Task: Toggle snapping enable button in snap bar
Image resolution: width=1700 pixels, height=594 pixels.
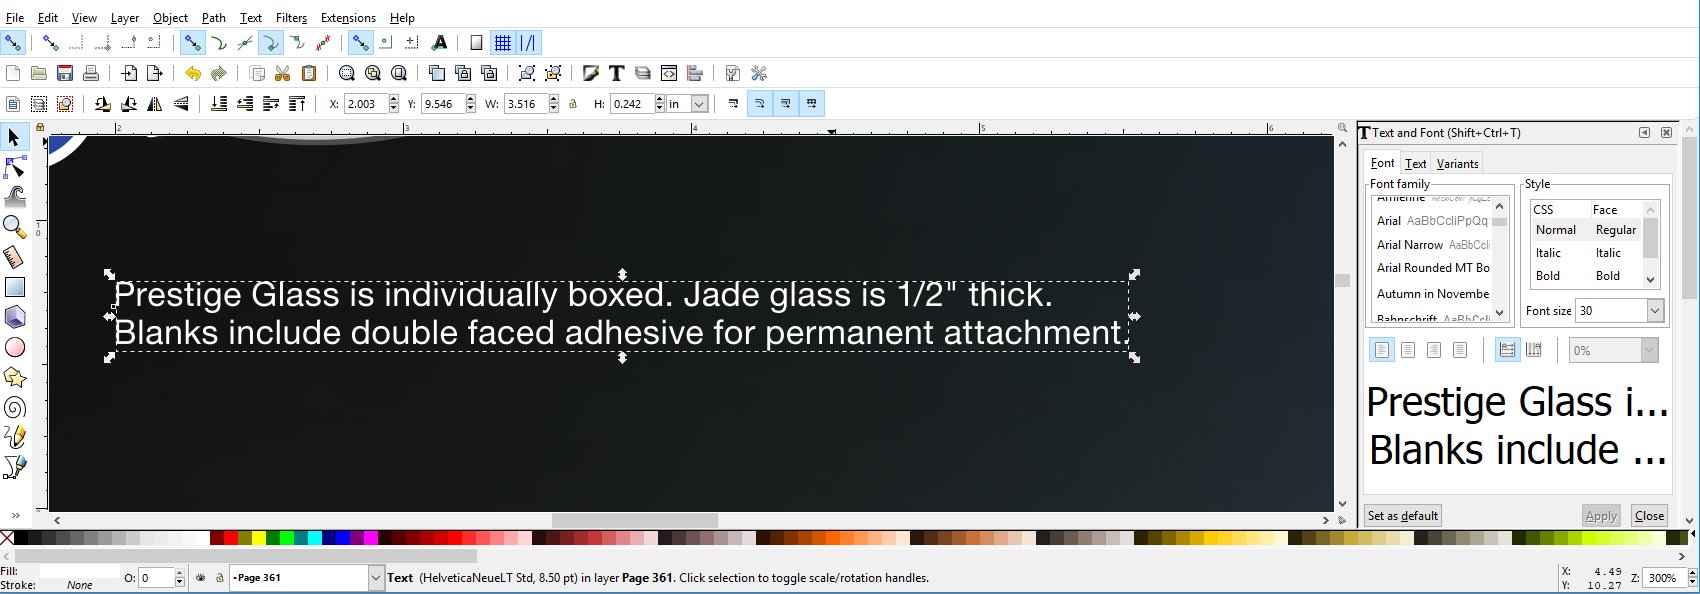Action: tap(12, 43)
